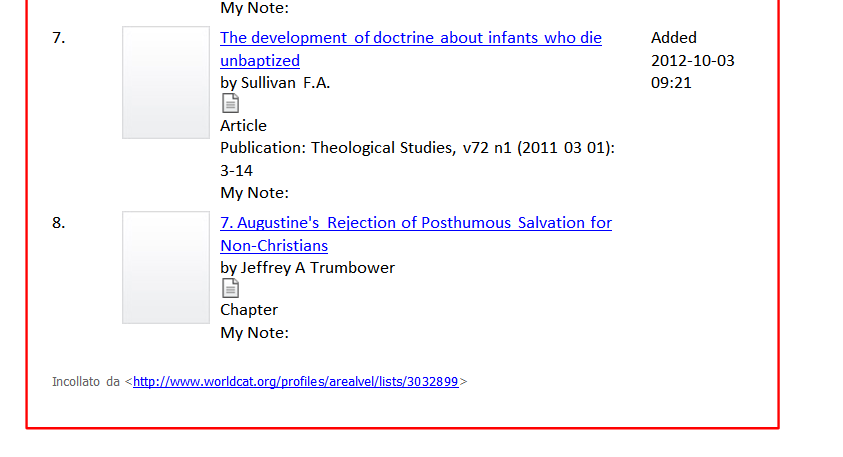Screen dimensions: 843x457
Task: Click the 'Article' type label
Action: [243, 126]
